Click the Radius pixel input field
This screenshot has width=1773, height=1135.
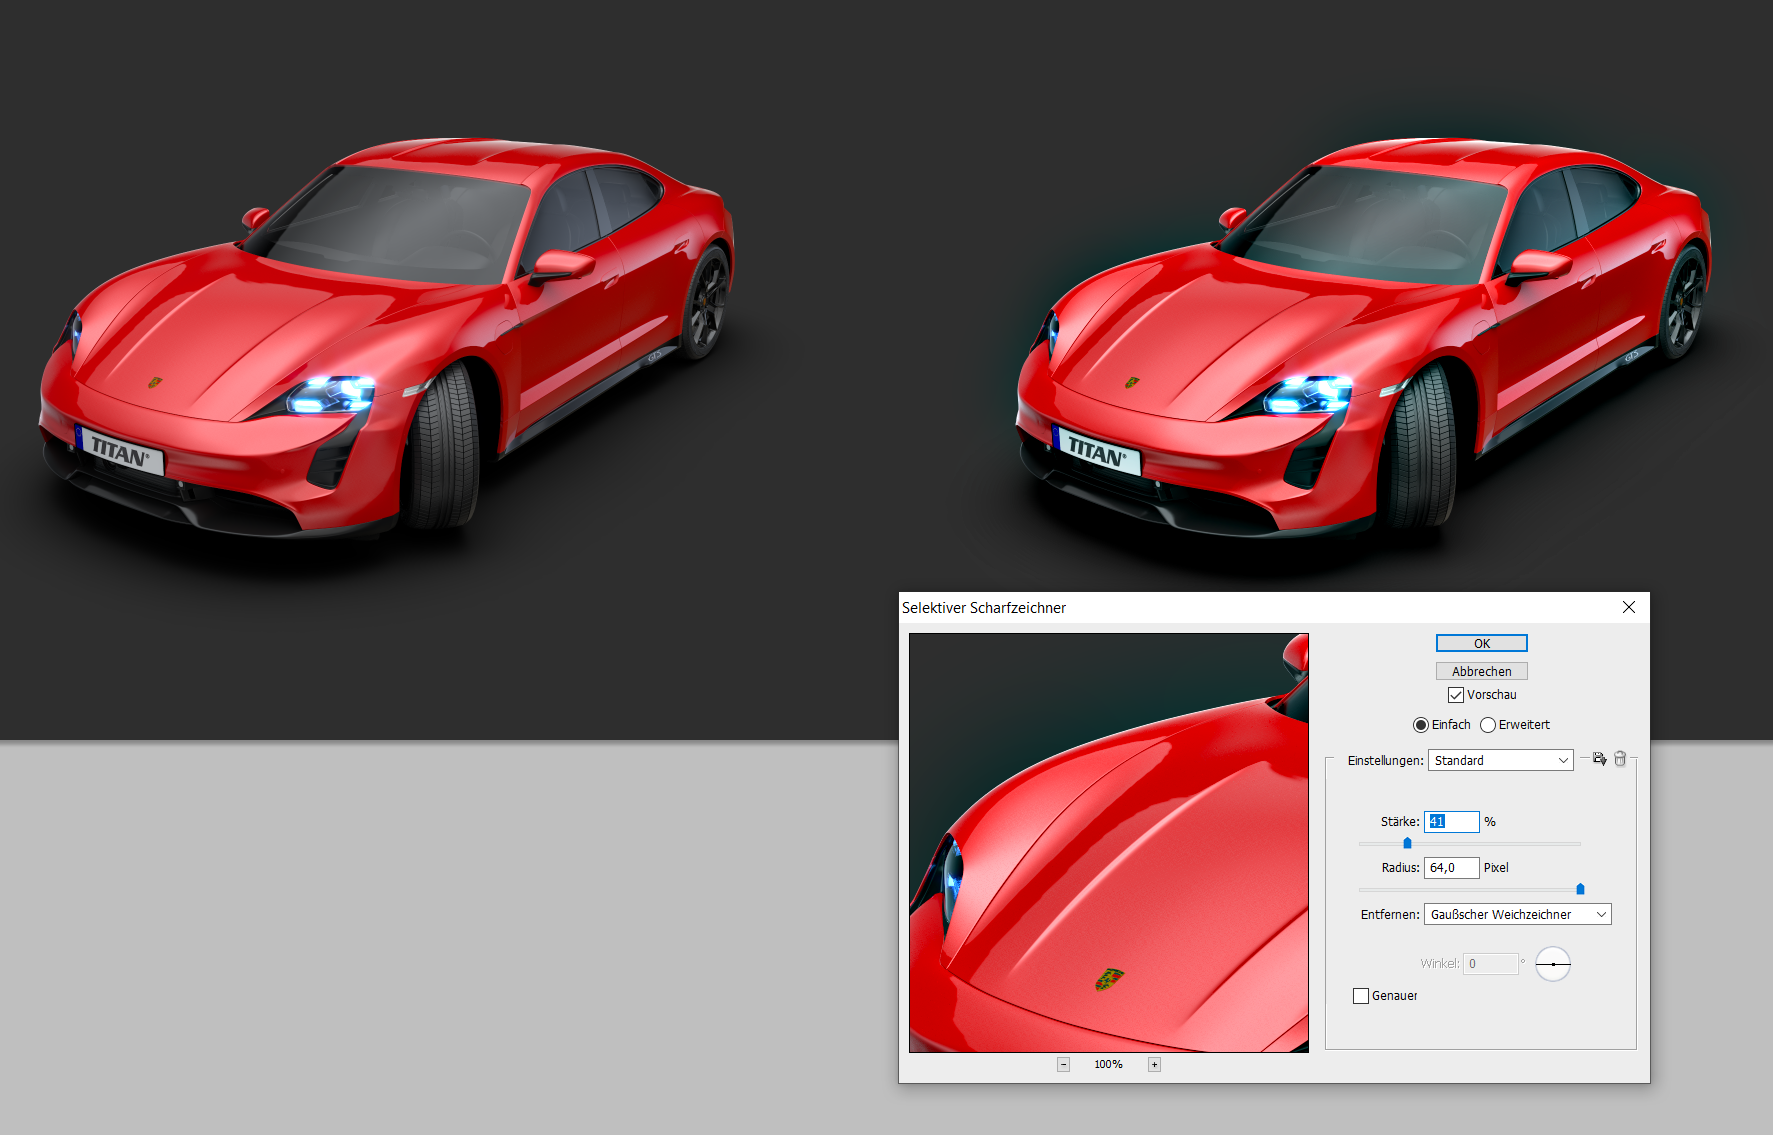[x=1451, y=867]
